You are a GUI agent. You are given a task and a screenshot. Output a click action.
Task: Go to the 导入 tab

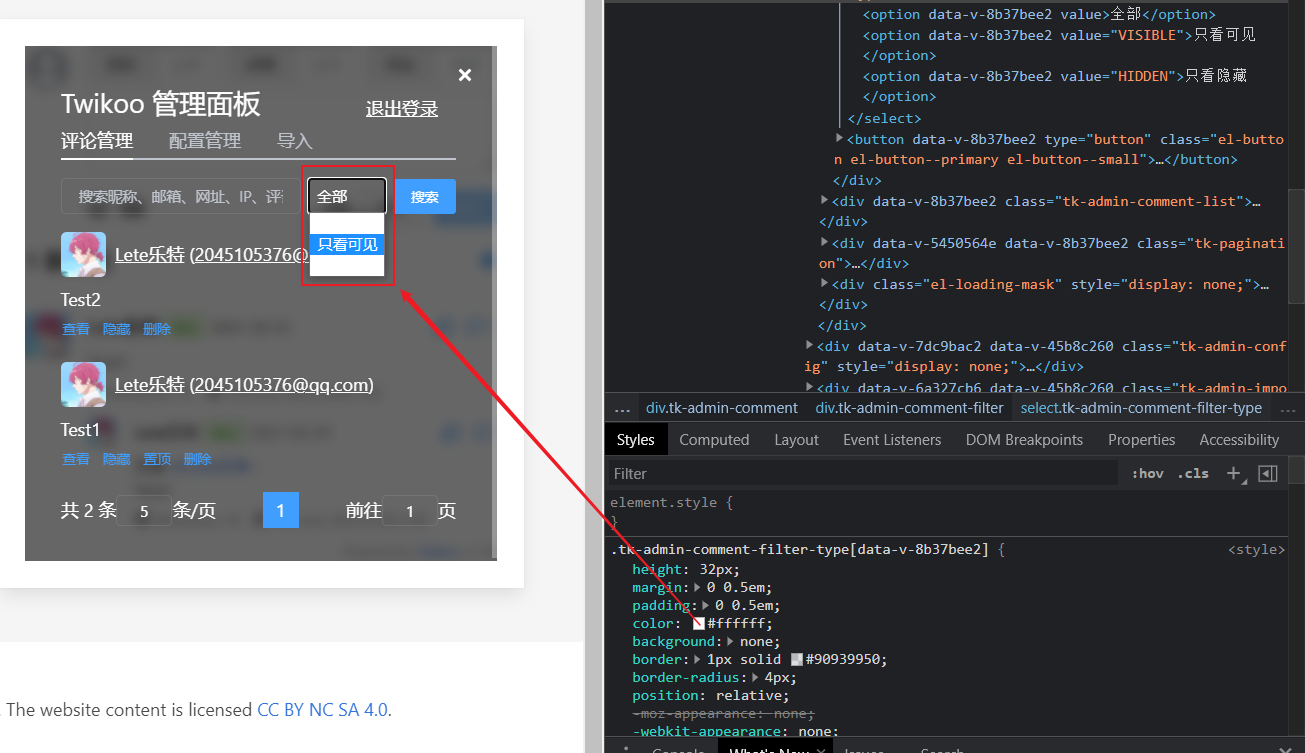295,141
